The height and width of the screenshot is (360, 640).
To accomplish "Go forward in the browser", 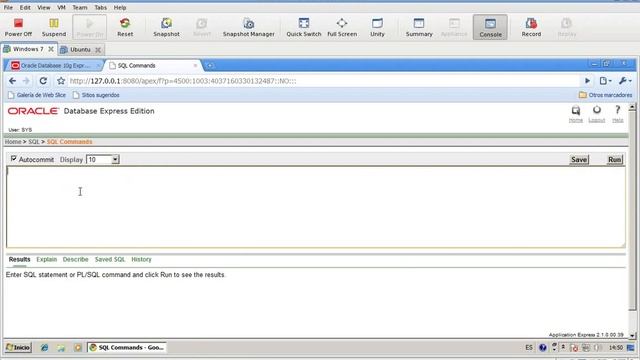I will tap(26, 81).
